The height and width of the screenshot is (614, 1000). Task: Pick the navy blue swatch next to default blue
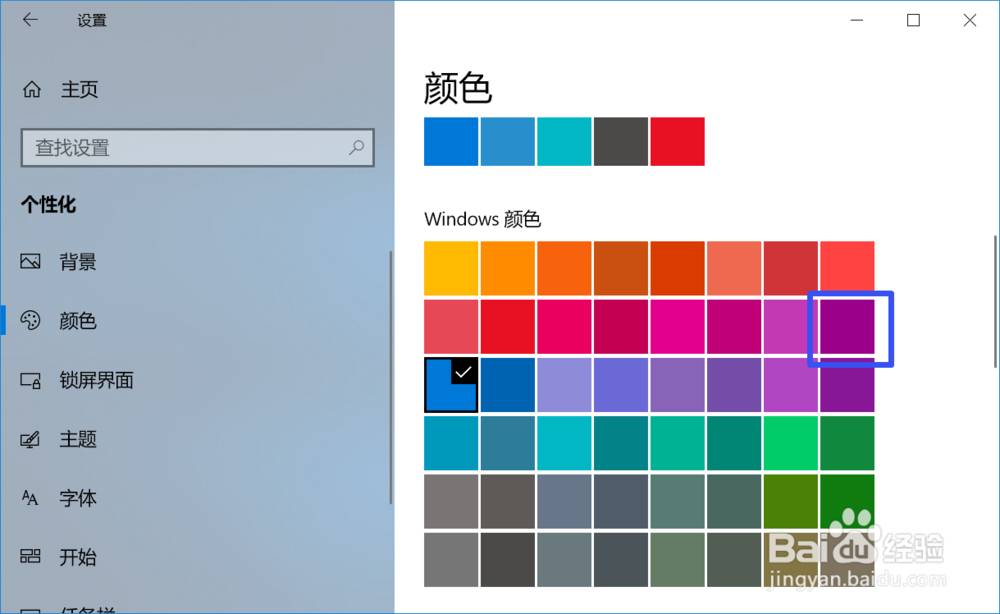[x=508, y=385]
